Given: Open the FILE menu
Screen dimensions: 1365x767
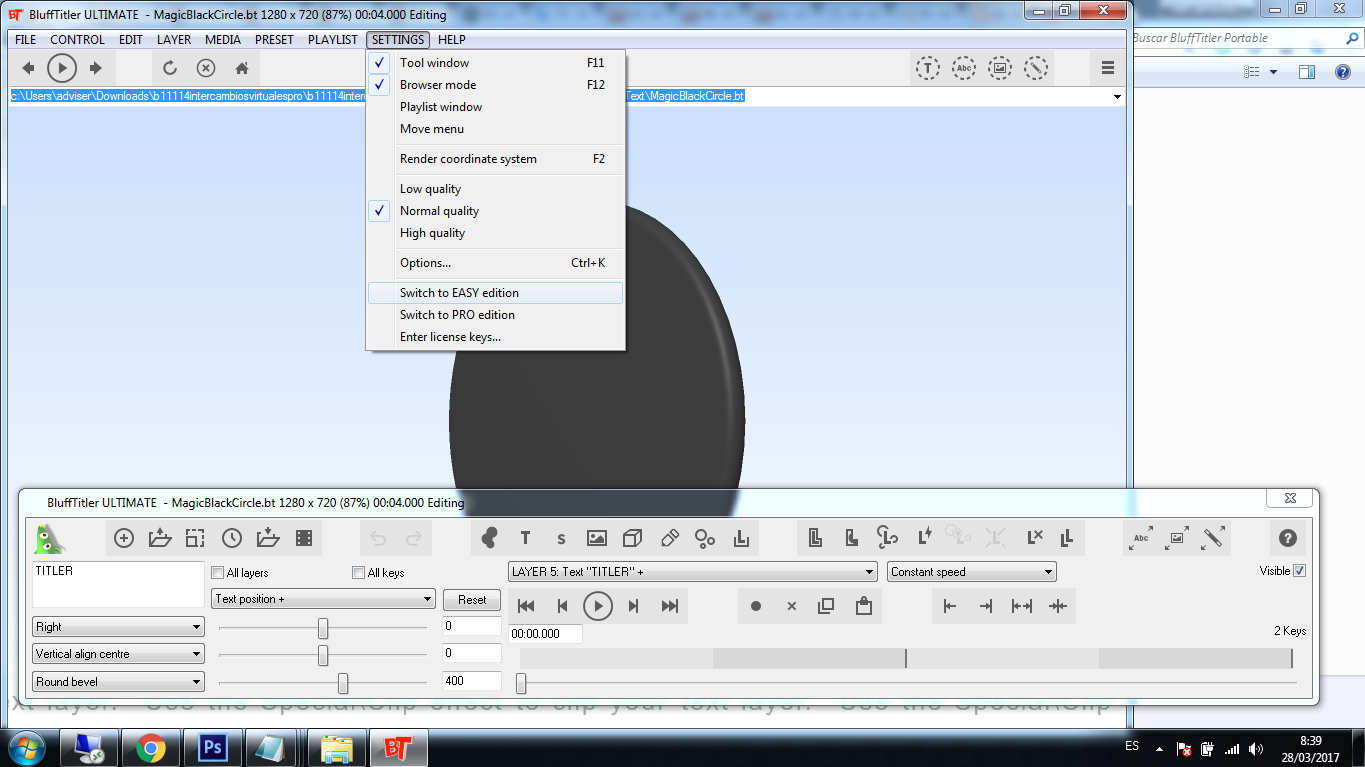Looking at the screenshot, I should [x=25, y=40].
